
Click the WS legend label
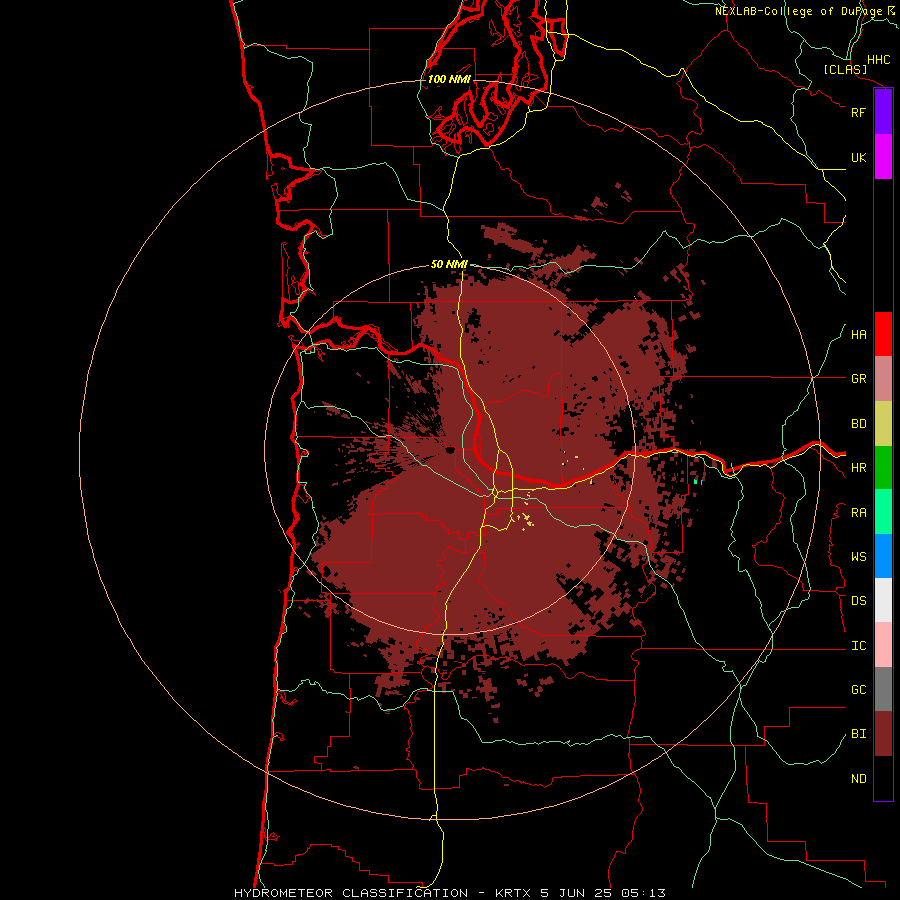pyautogui.click(x=858, y=557)
